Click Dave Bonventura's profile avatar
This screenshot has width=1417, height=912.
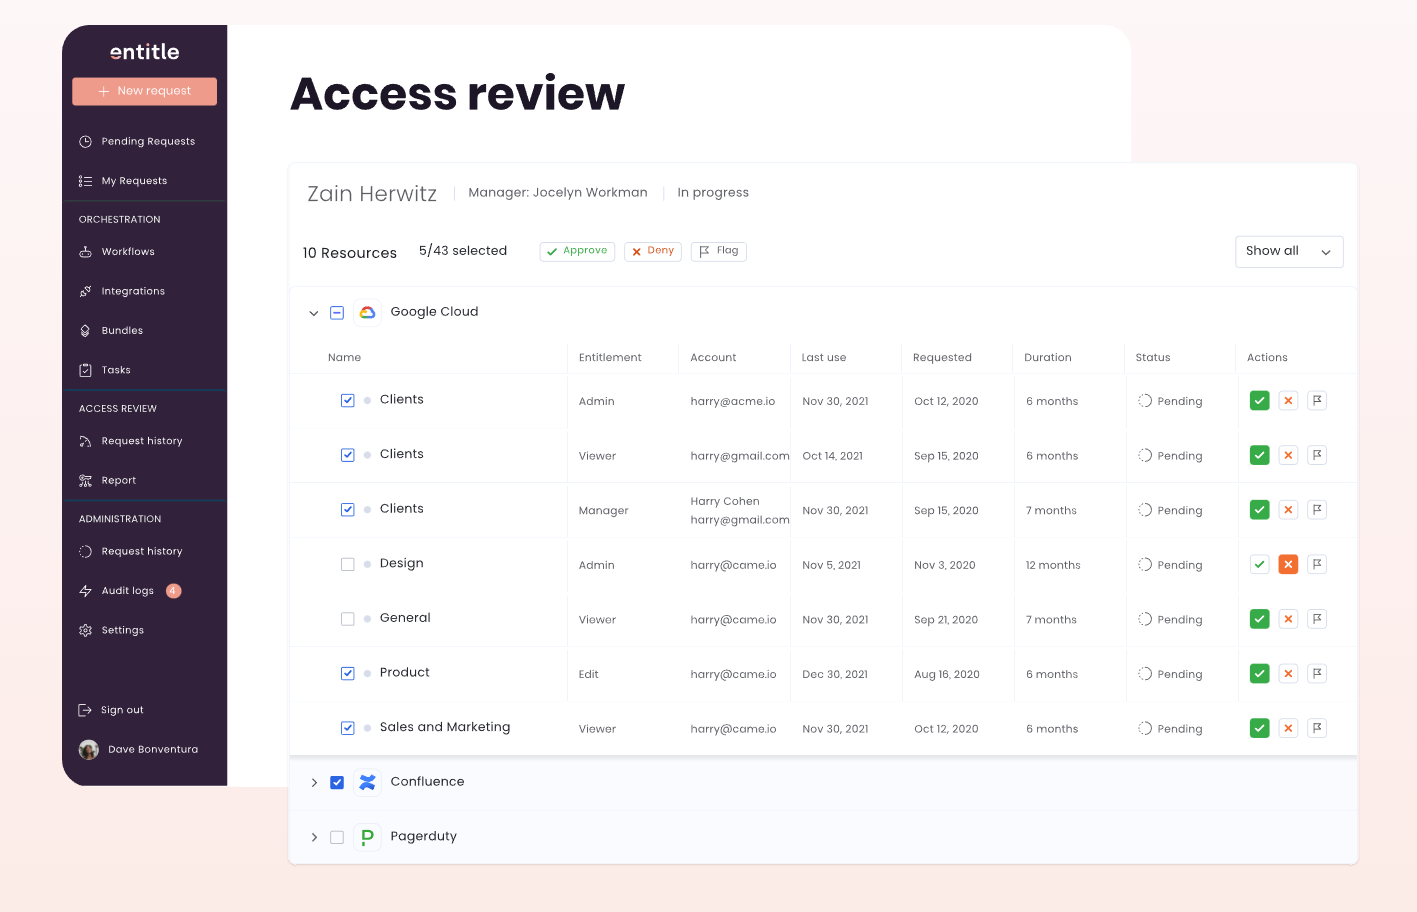click(x=89, y=750)
